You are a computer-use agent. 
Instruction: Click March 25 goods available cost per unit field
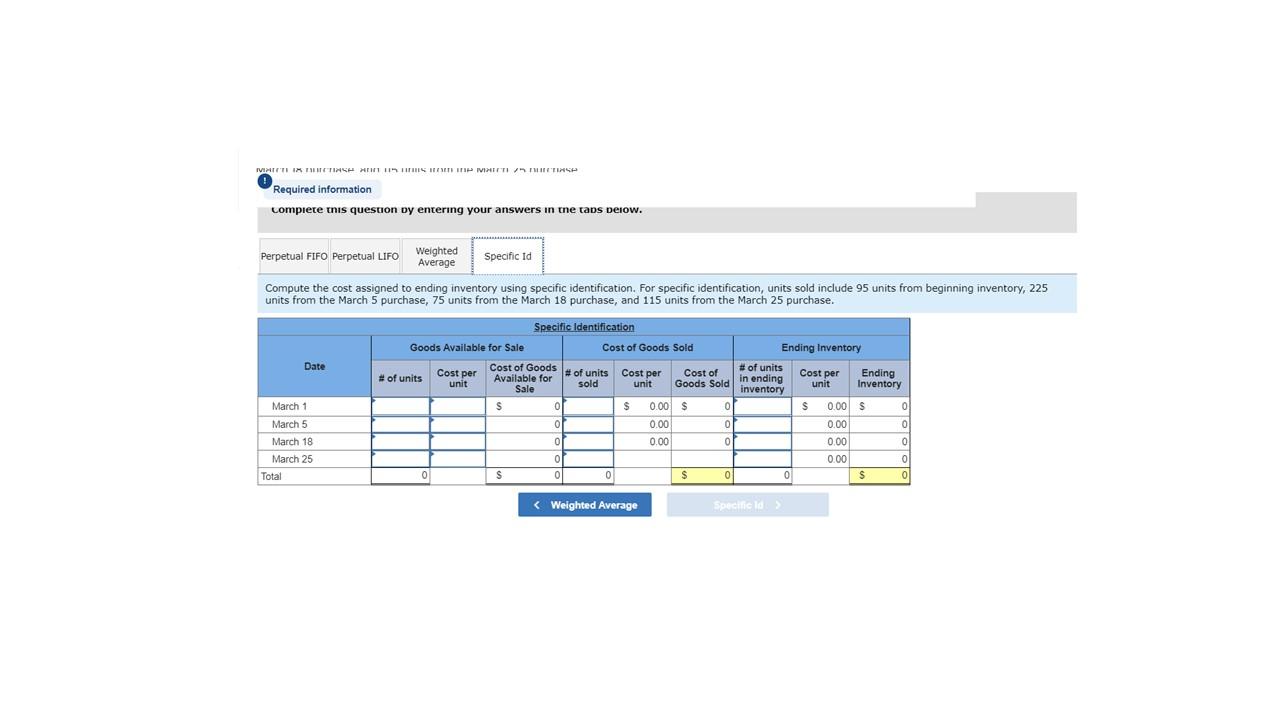pyautogui.click(x=458, y=459)
